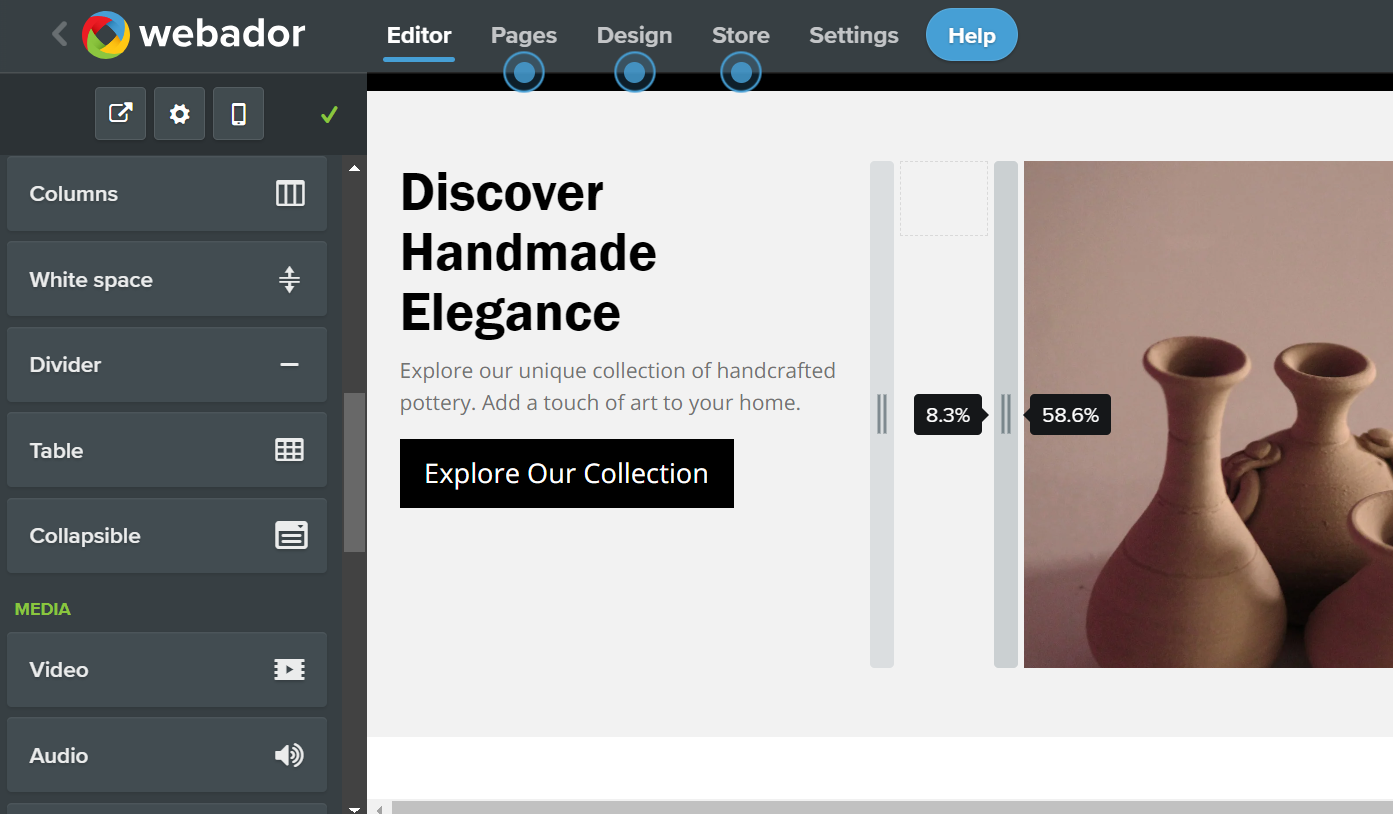This screenshot has height=814, width=1393.
Task: Click the Explore Our Collection button
Action: (x=567, y=473)
